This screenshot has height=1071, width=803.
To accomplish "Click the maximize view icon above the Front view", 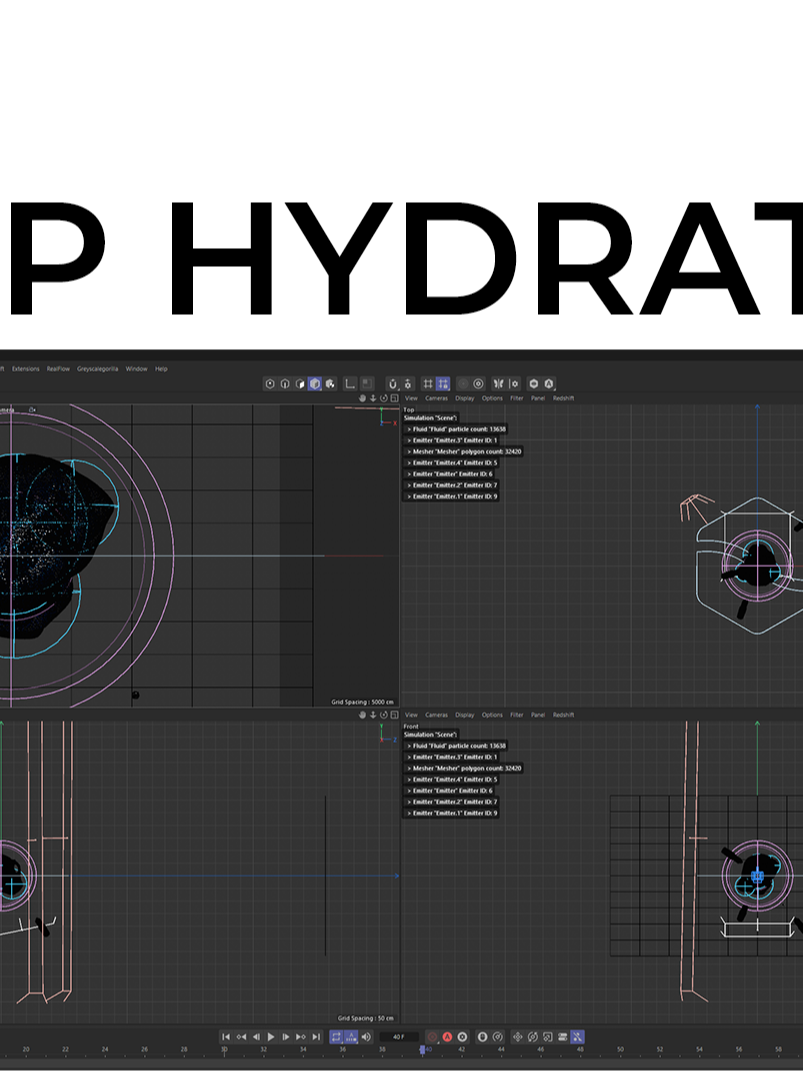I will pyautogui.click(x=394, y=715).
